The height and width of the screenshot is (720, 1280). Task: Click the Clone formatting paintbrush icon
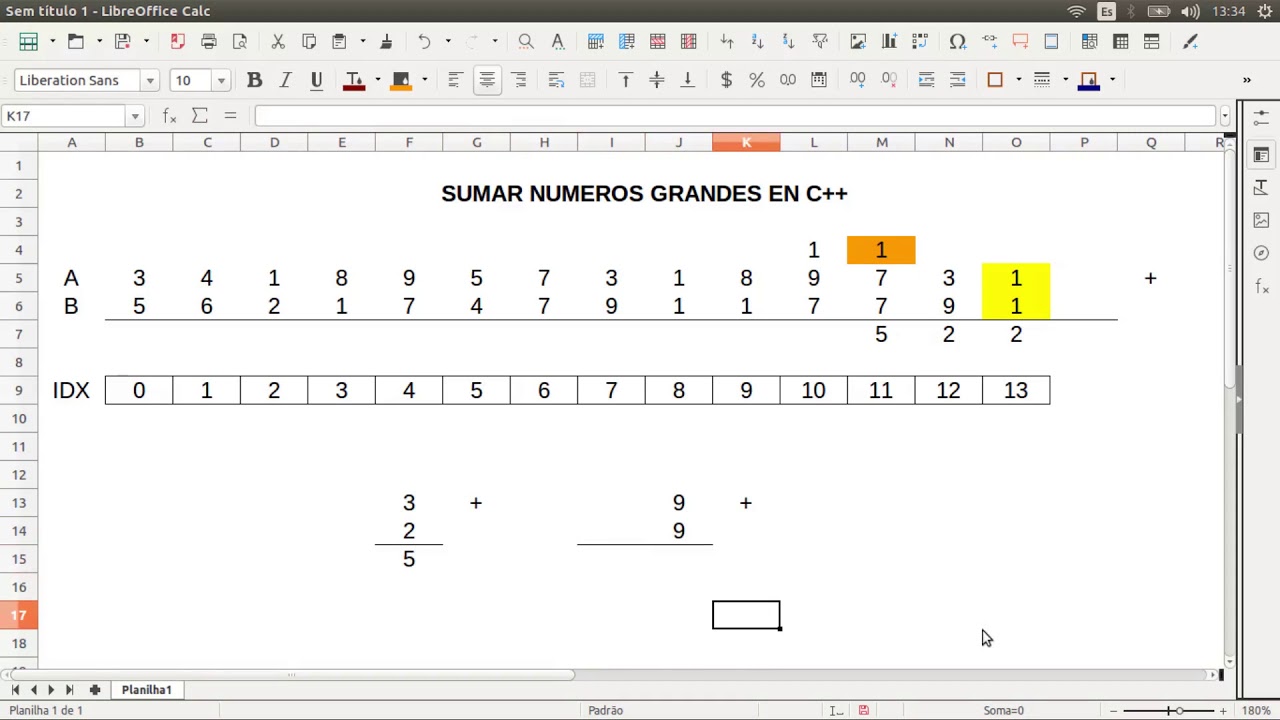[386, 42]
